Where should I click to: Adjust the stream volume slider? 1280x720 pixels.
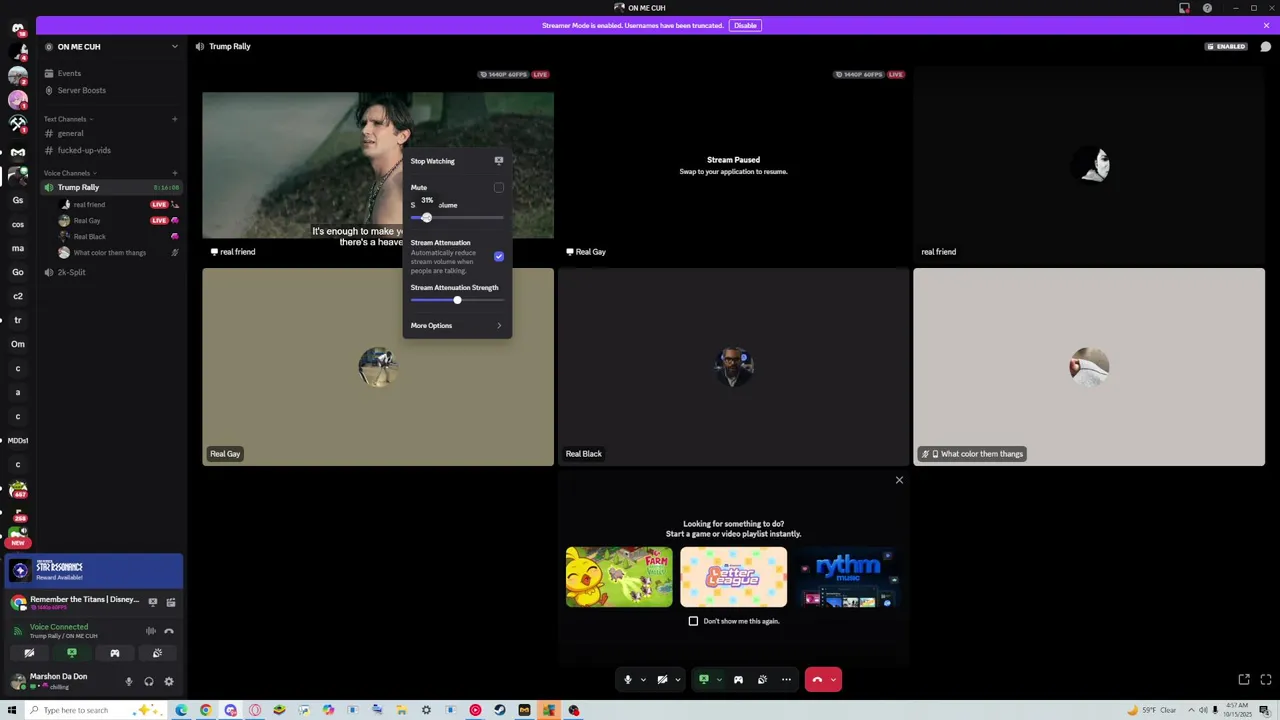point(457,218)
